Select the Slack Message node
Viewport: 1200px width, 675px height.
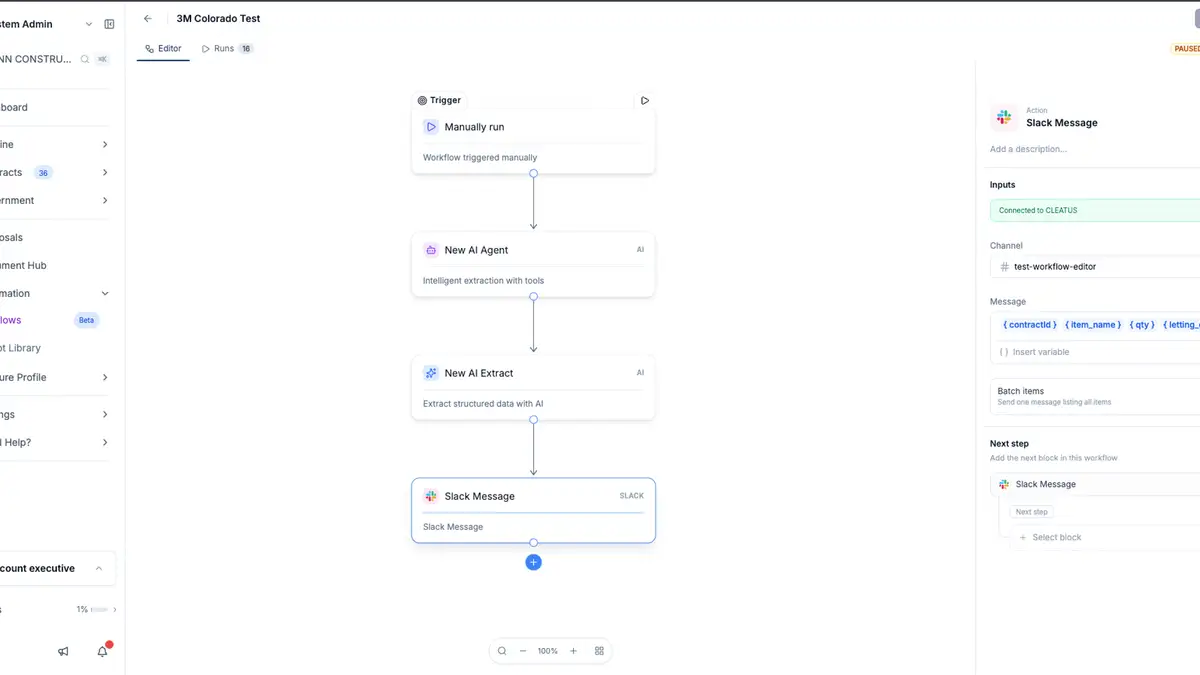533,511
